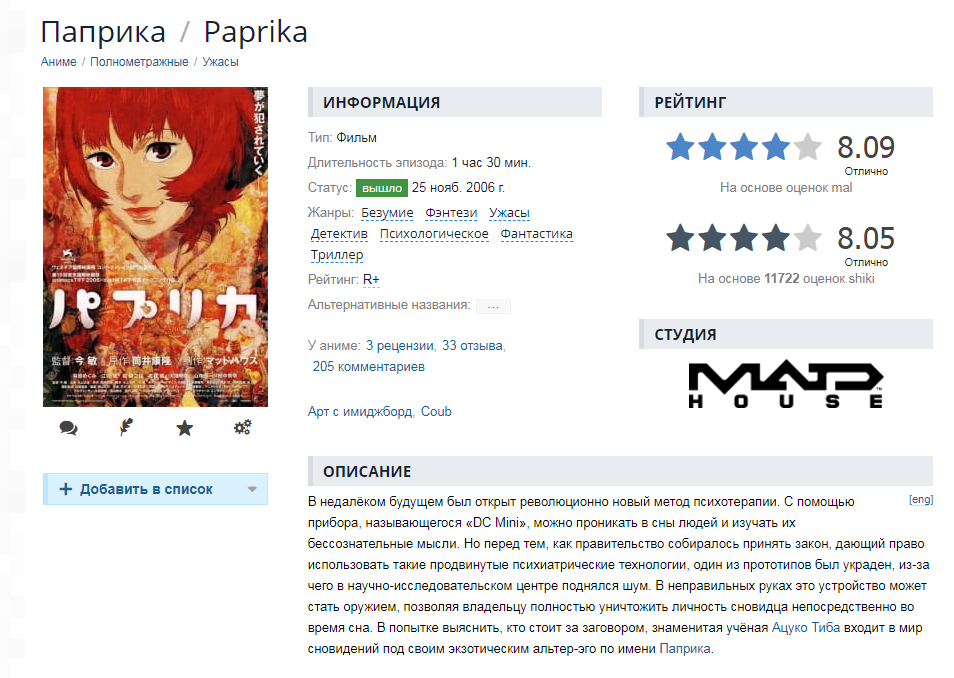954x678 pixels.
Task: Set rating on the shiki stars
Action: 743,238
